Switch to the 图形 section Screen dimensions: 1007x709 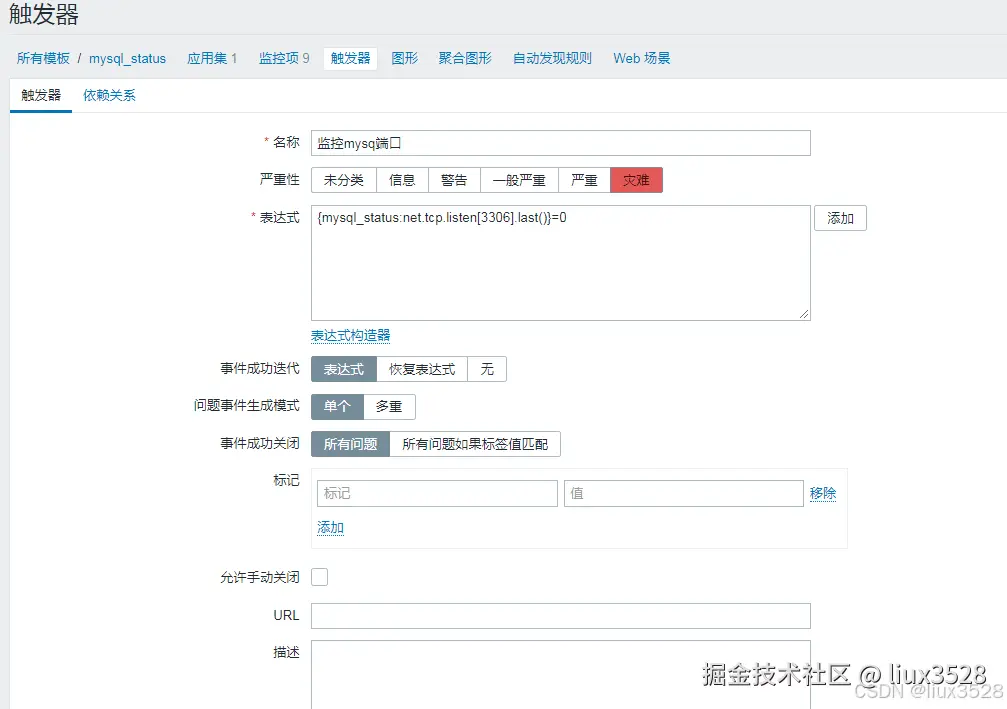click(x=404, y=58)
